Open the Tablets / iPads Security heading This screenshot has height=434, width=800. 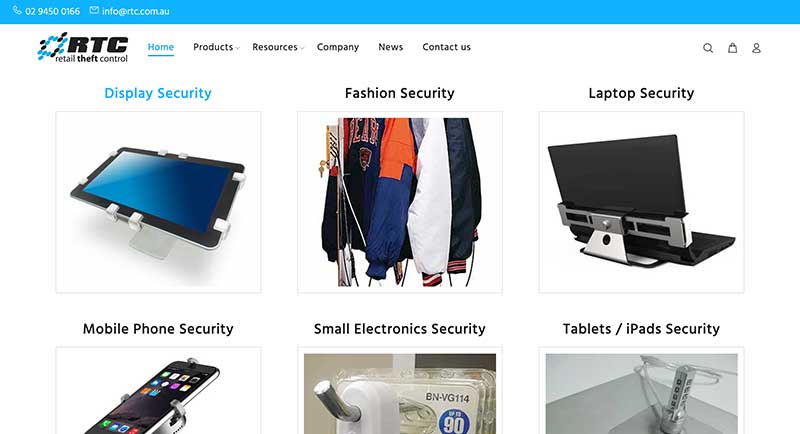tap(641, 328)
